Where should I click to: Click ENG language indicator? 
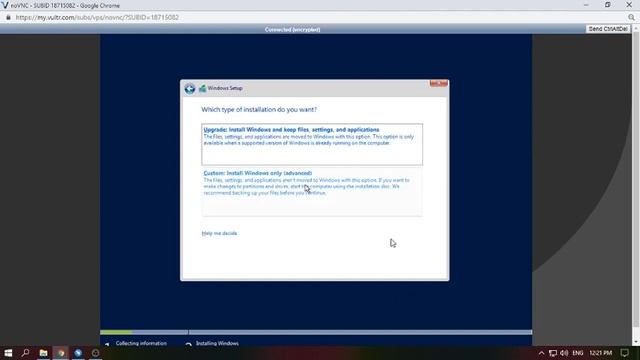point(578,353)
